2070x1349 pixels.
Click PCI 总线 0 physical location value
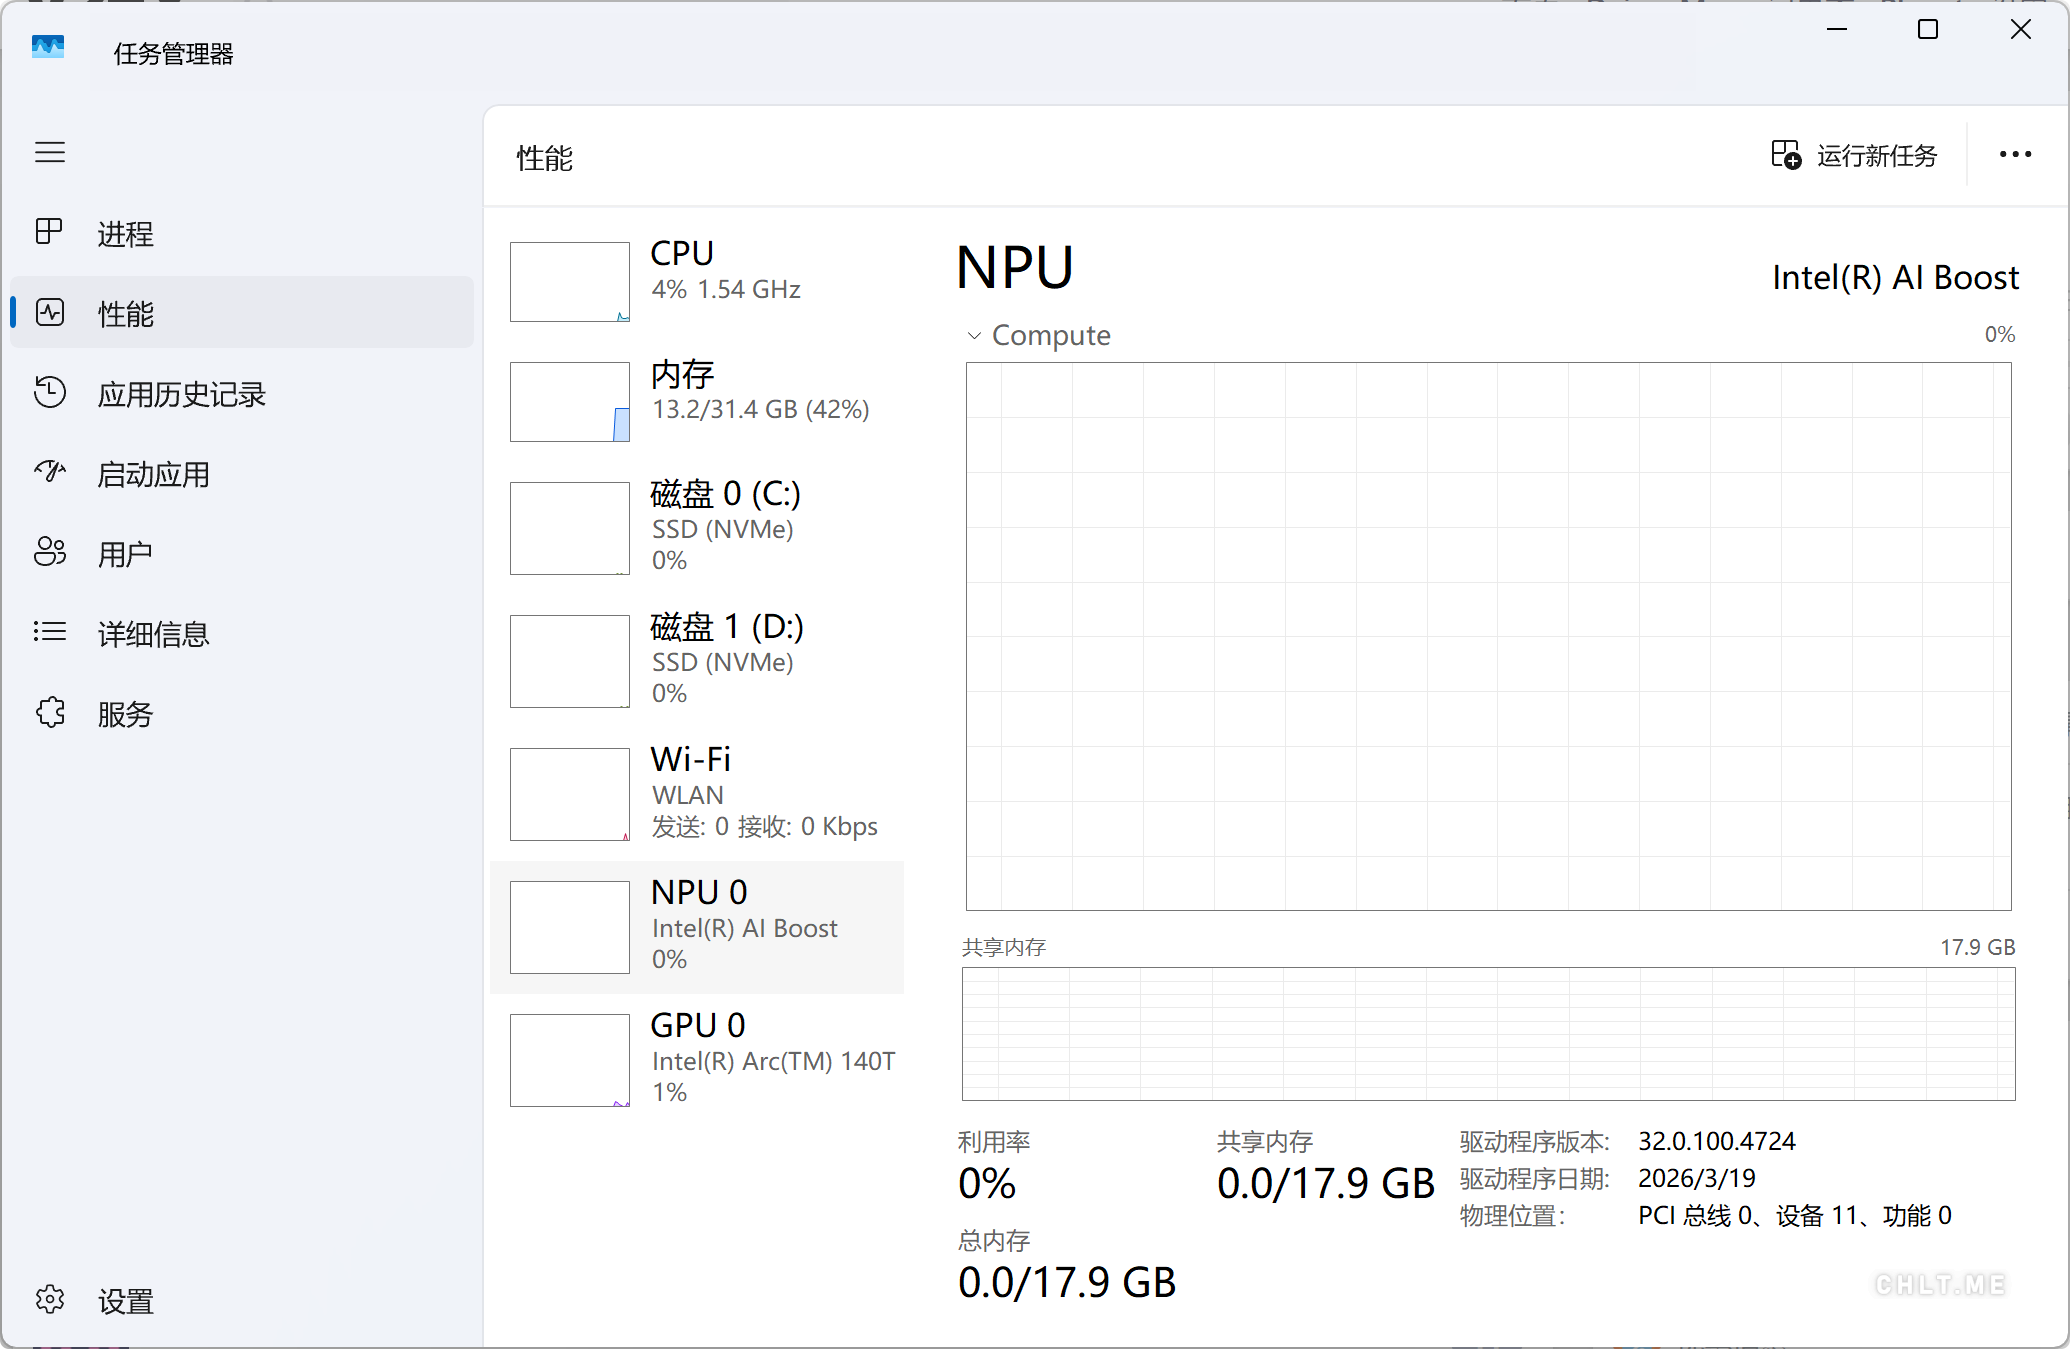tap(1795, 1216)
